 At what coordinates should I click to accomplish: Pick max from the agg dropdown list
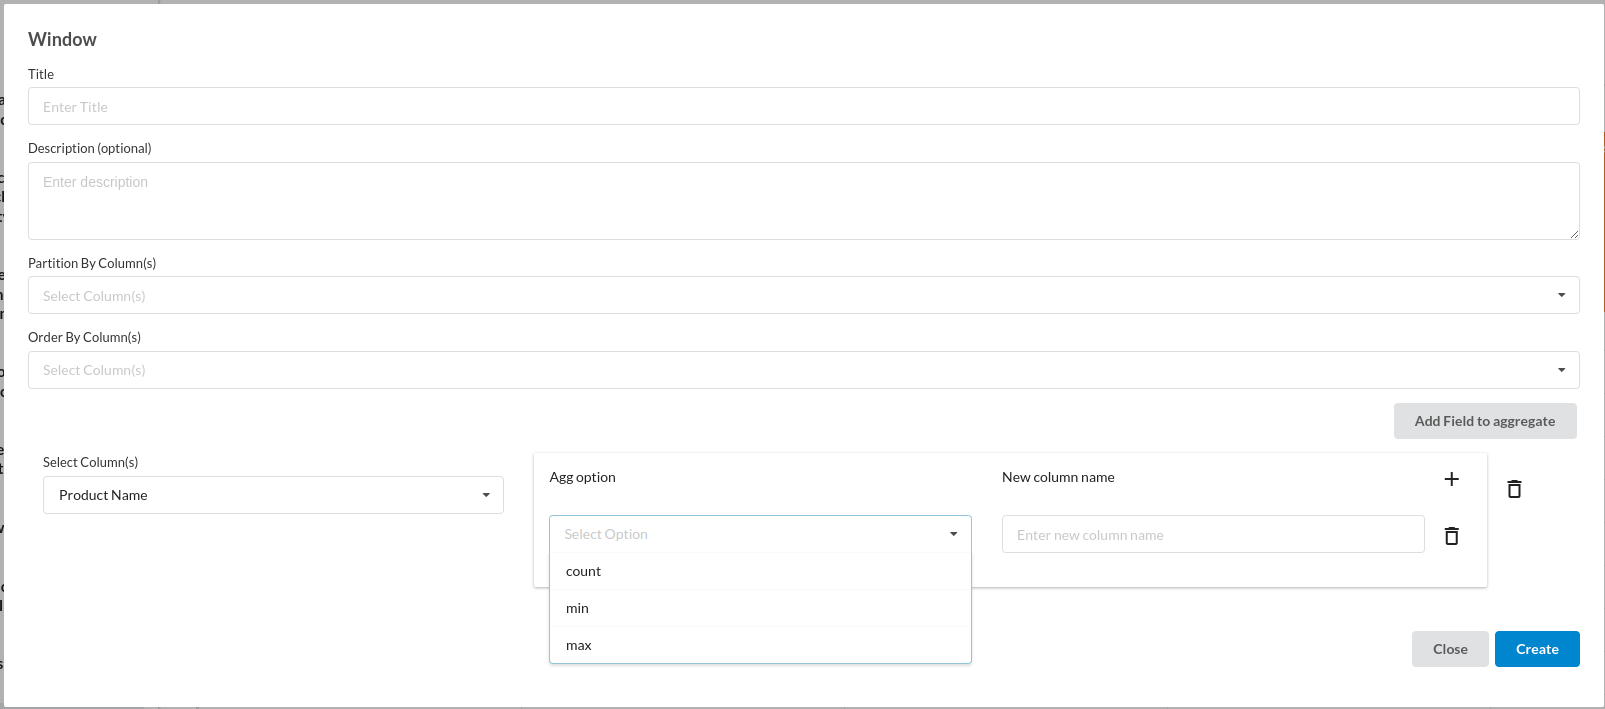[760, 645]
